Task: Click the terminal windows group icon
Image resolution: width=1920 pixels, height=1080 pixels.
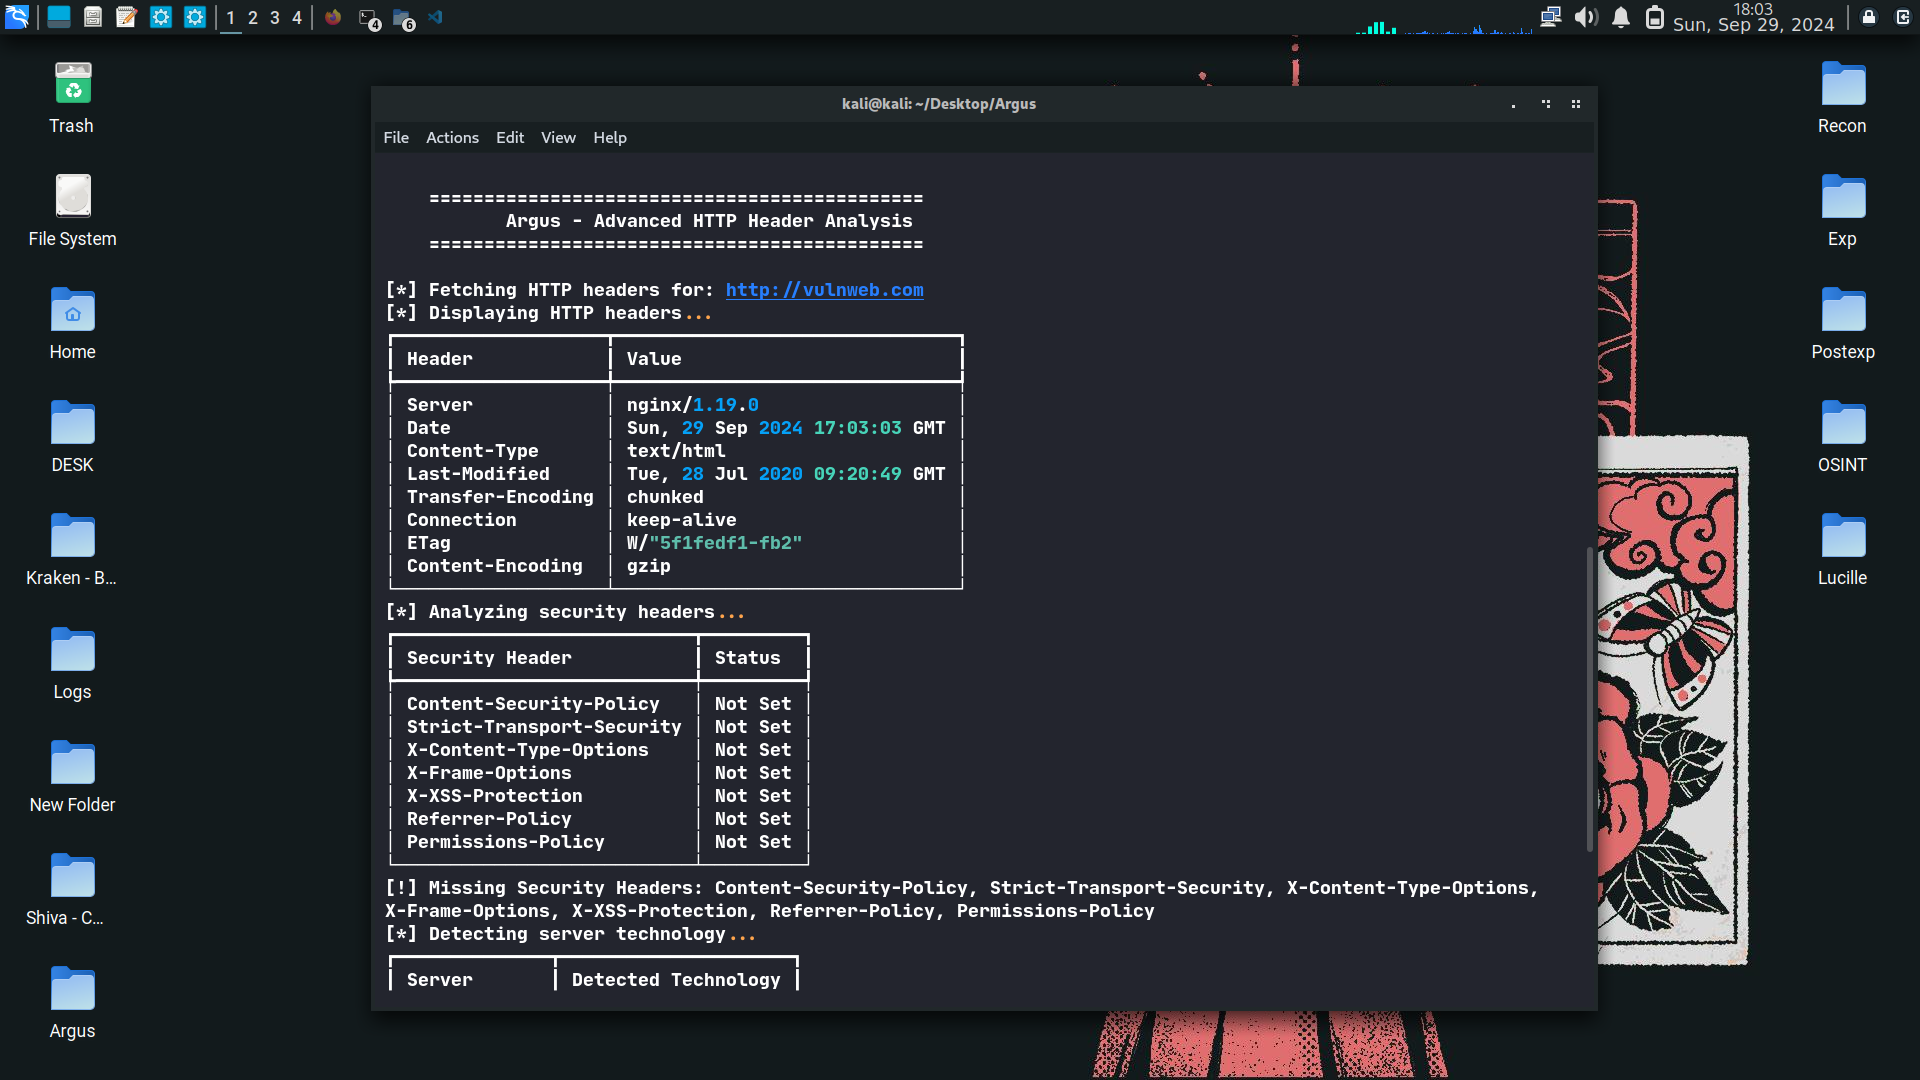Action: tap(369, 19)
